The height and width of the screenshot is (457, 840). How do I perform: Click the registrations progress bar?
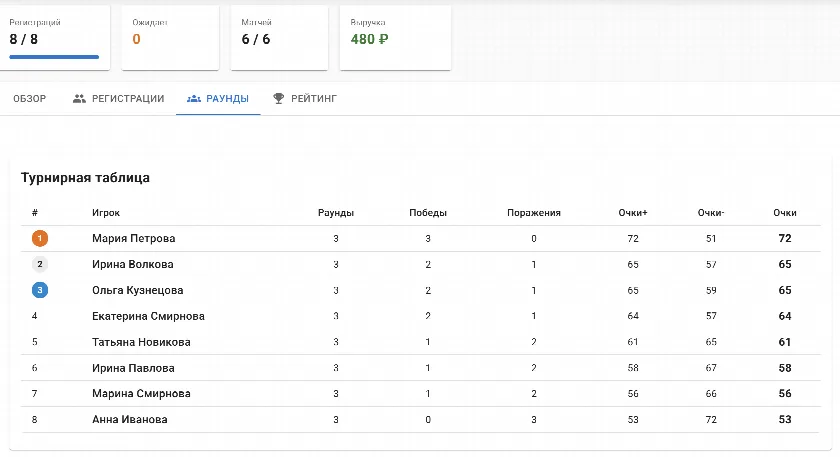[54, 57]
